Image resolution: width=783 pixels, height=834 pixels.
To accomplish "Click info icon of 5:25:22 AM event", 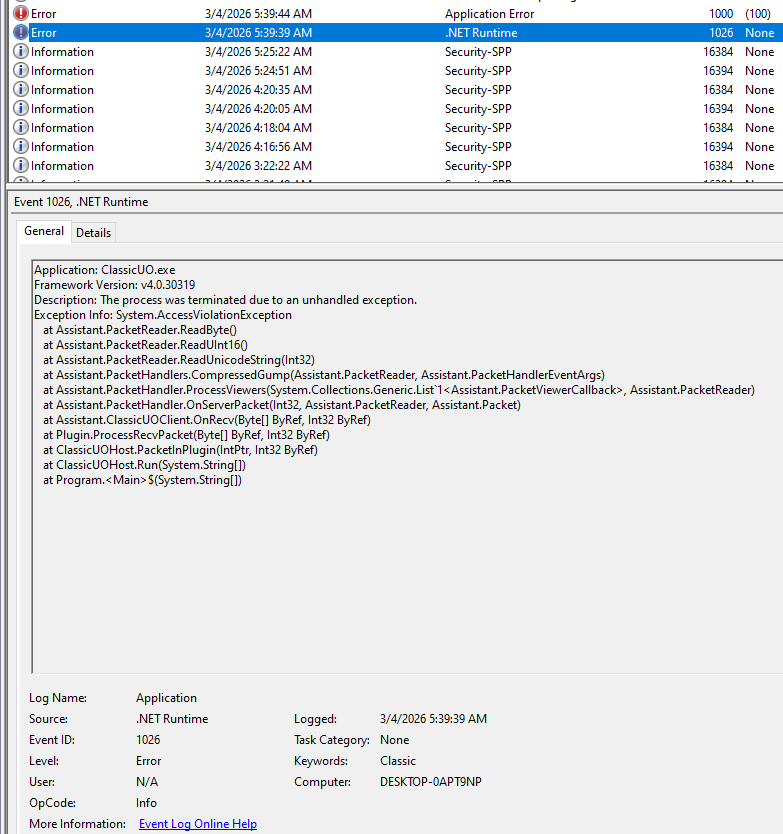I will tap(21, 52).
